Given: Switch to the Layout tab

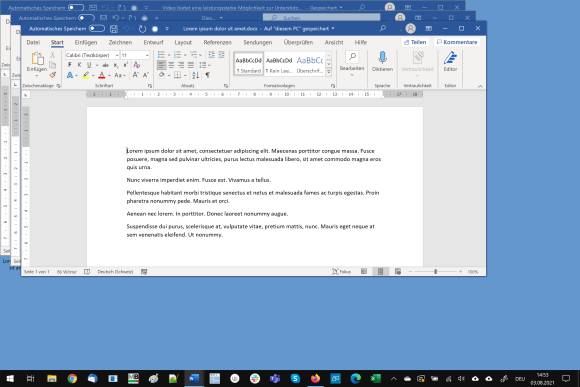Looking at the screenshot, I should (x=183, y=43).
